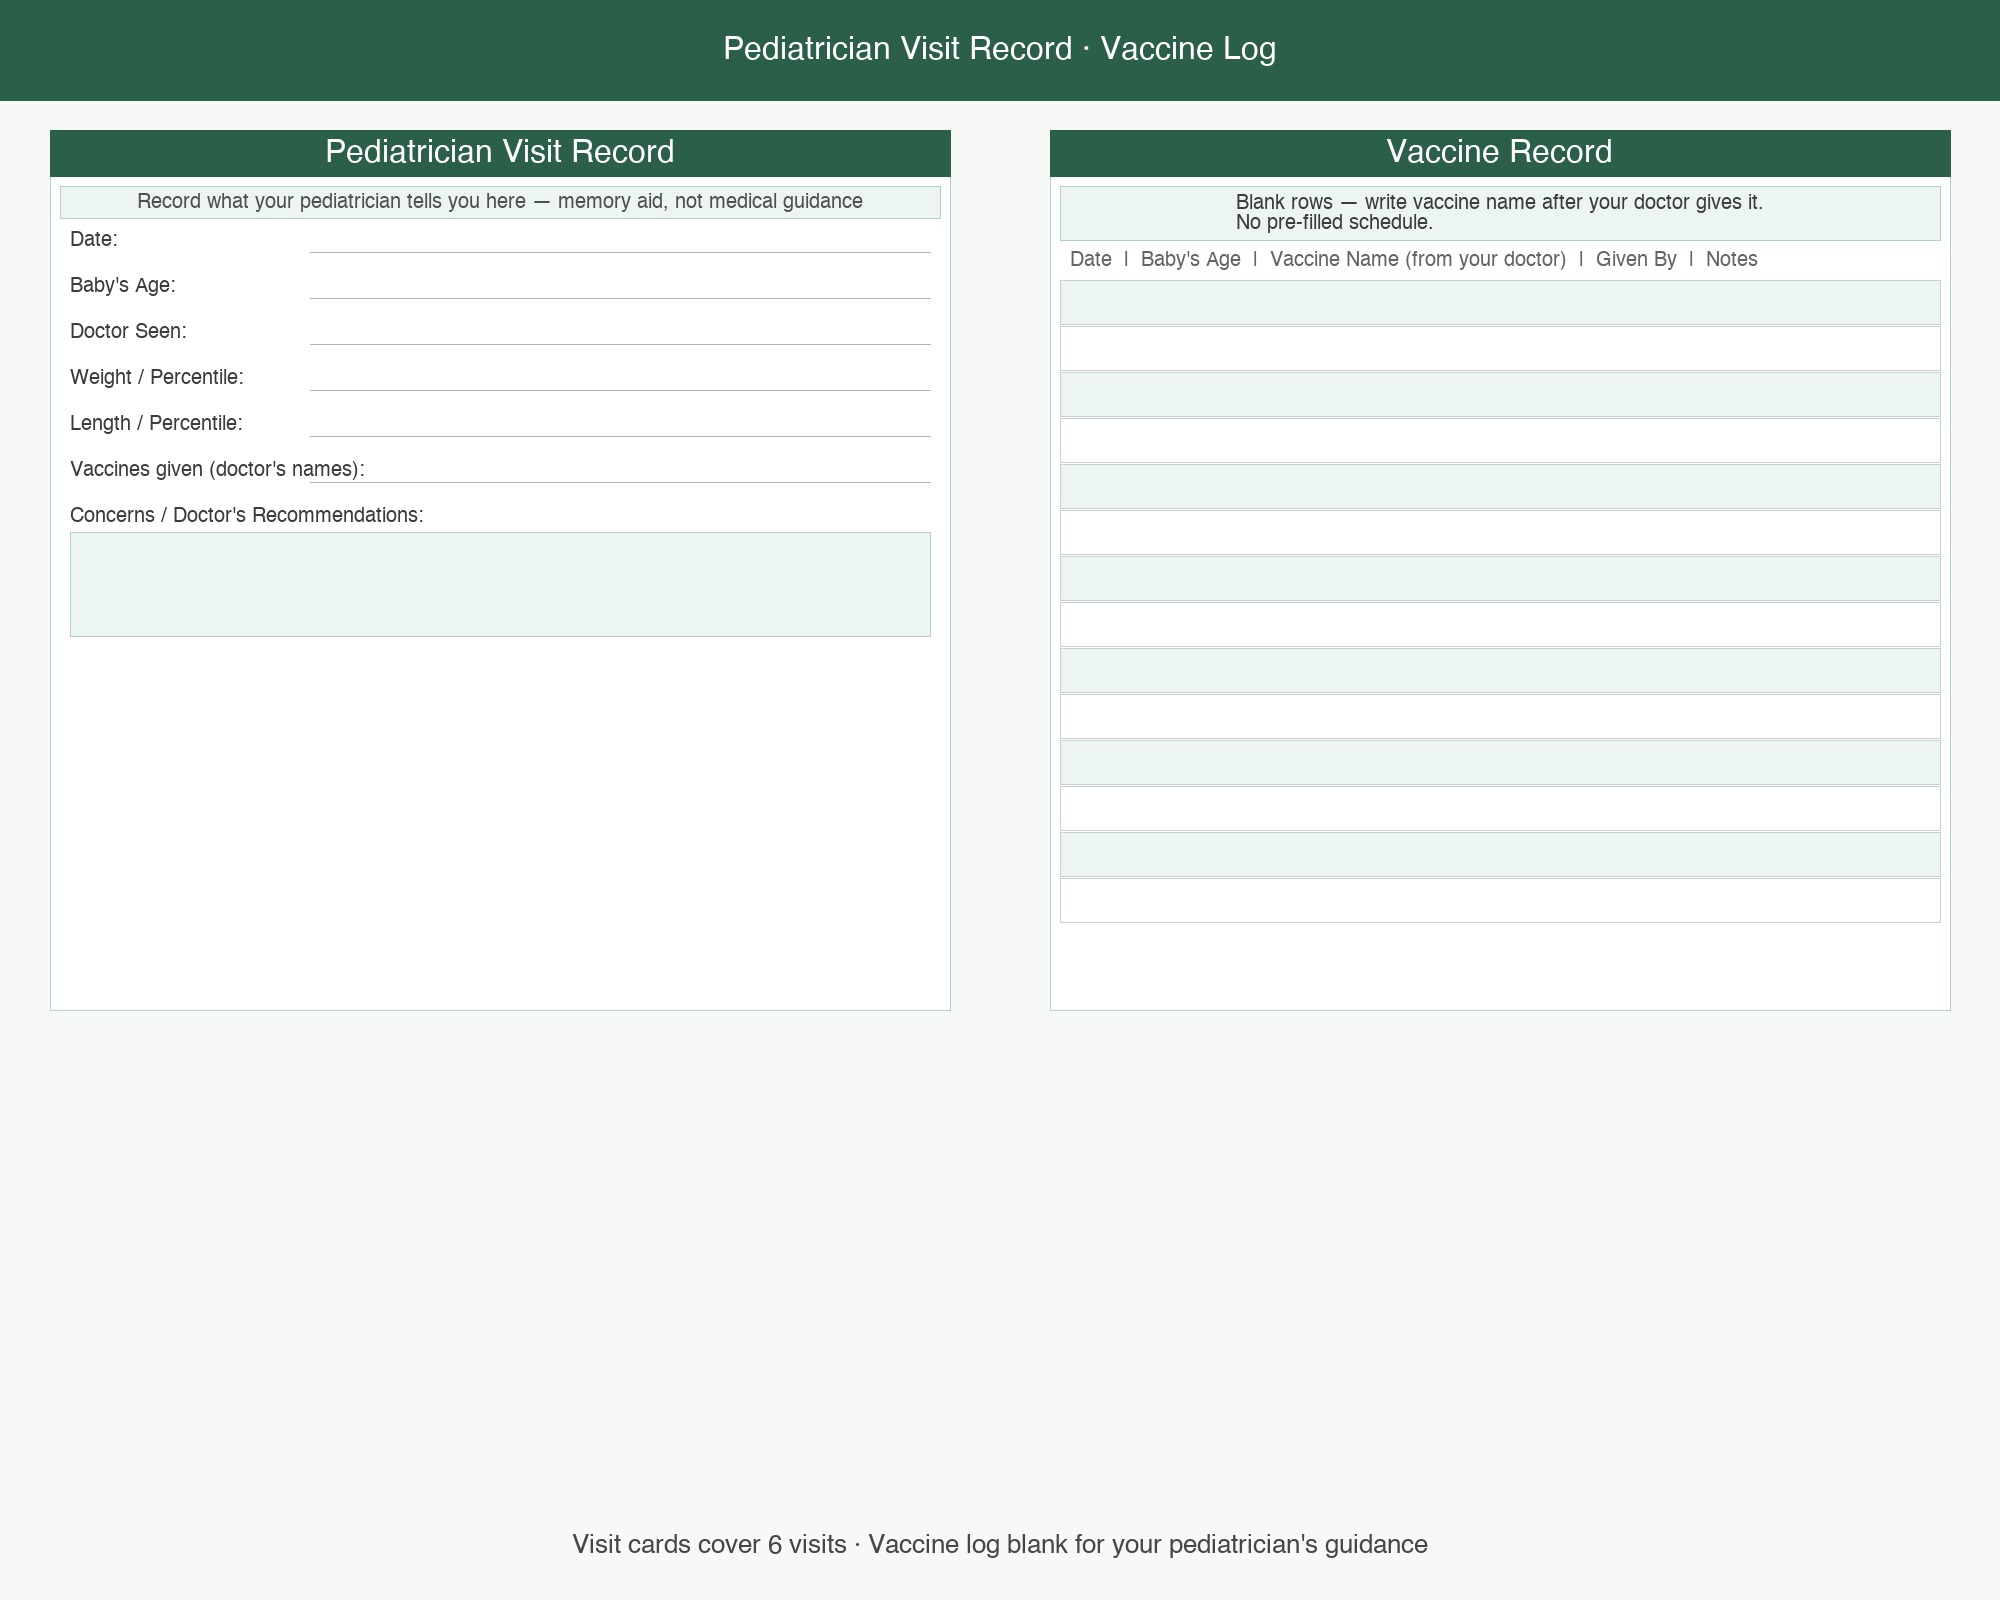Click 'Baby's Age' column label in Vaccine Record
The image size is (2000, 1600).
[1190, 260]
